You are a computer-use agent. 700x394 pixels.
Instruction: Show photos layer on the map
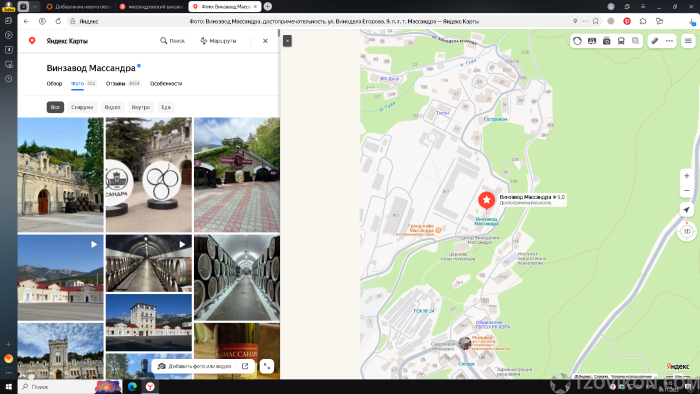[x=606, y=41]
